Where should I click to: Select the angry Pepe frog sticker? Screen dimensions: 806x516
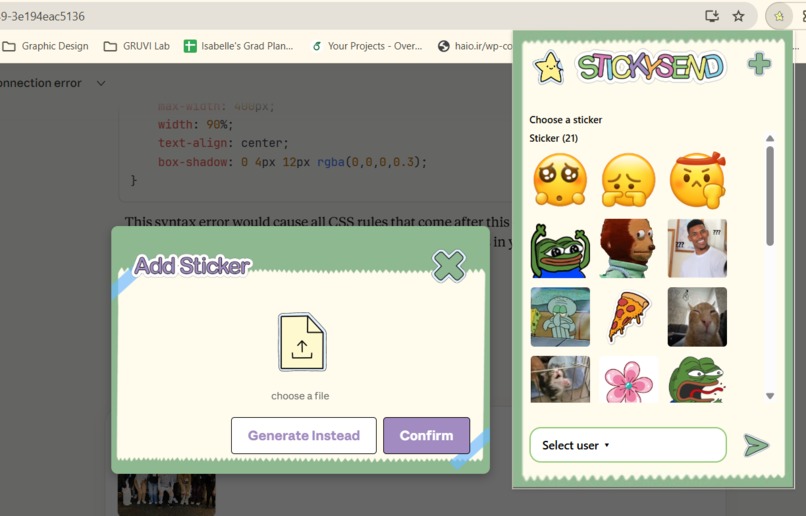point(697,380)
